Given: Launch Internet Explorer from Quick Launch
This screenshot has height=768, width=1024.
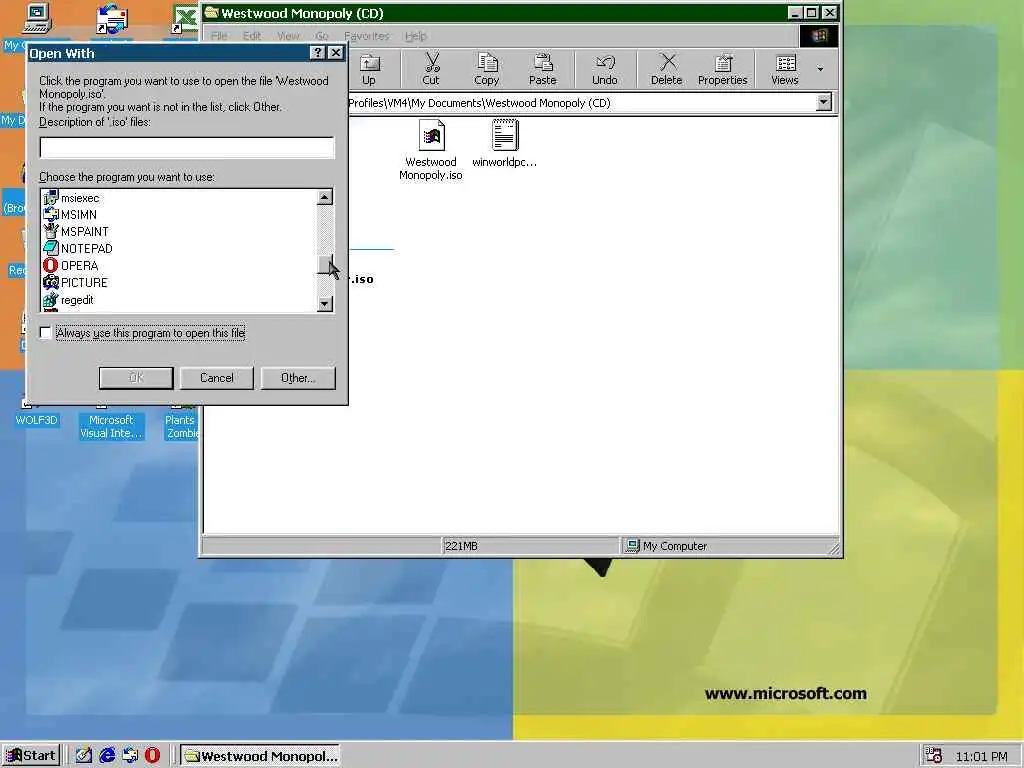Looking at the screenshot, I should 107,755.
